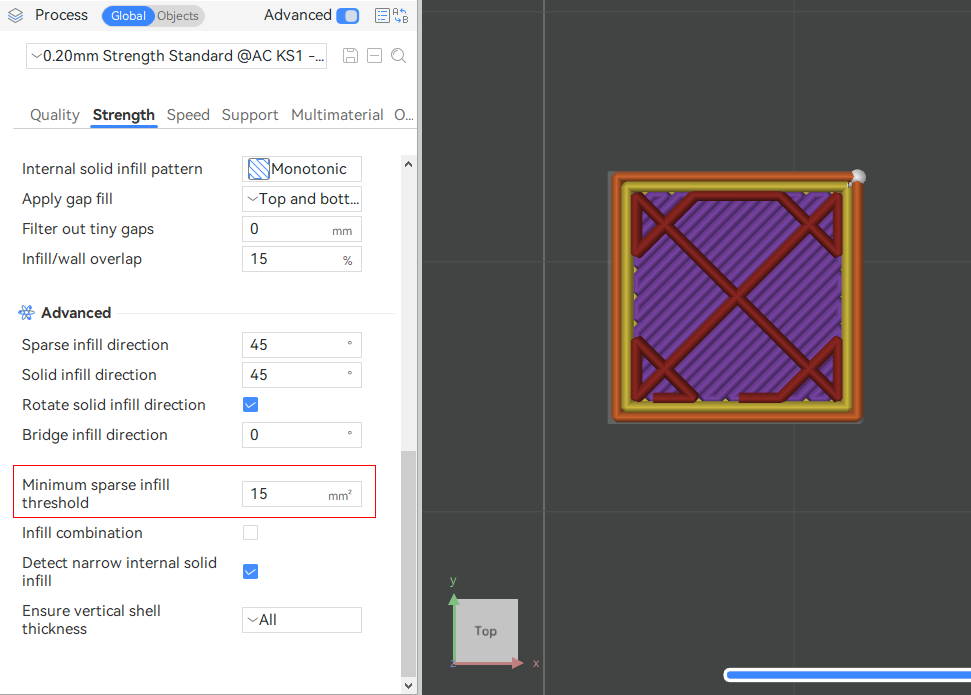Image resolution: width=971 pixels, height=695 pixels.
Task: Save the current process preset
Action: [x=351, y=56]
